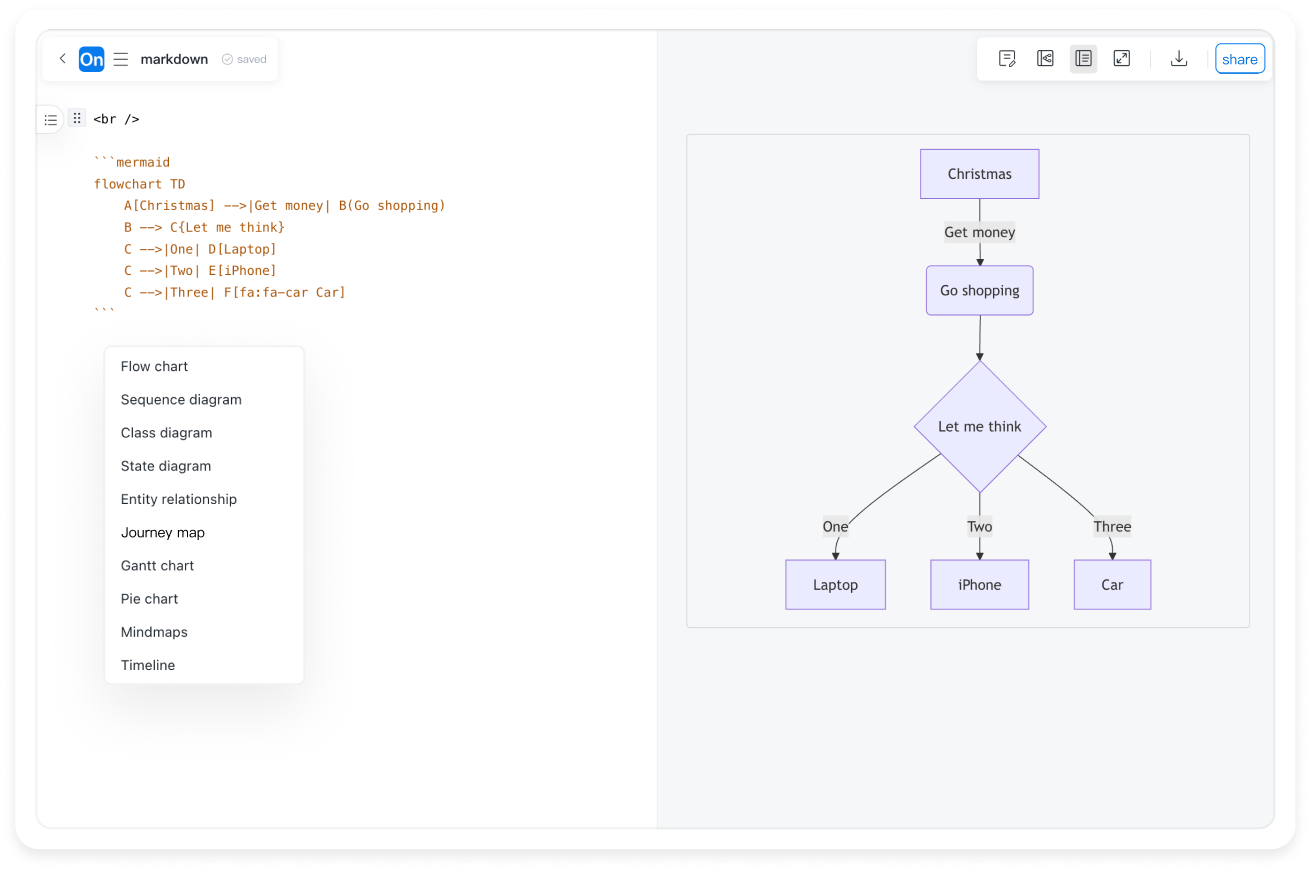Screen dimensions: 1311x871
Task: Click the share button
Action: (x=1240, y=59)
